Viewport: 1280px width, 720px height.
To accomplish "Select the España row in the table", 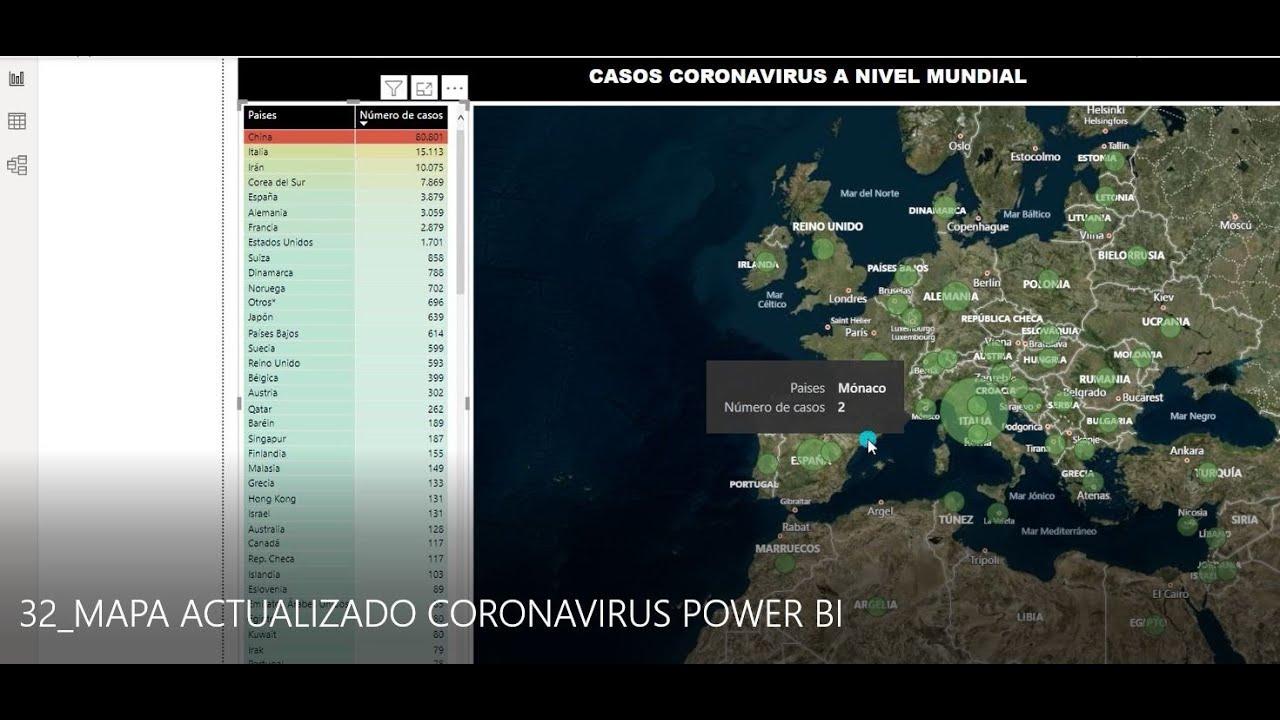I will (x=346, y=197).
